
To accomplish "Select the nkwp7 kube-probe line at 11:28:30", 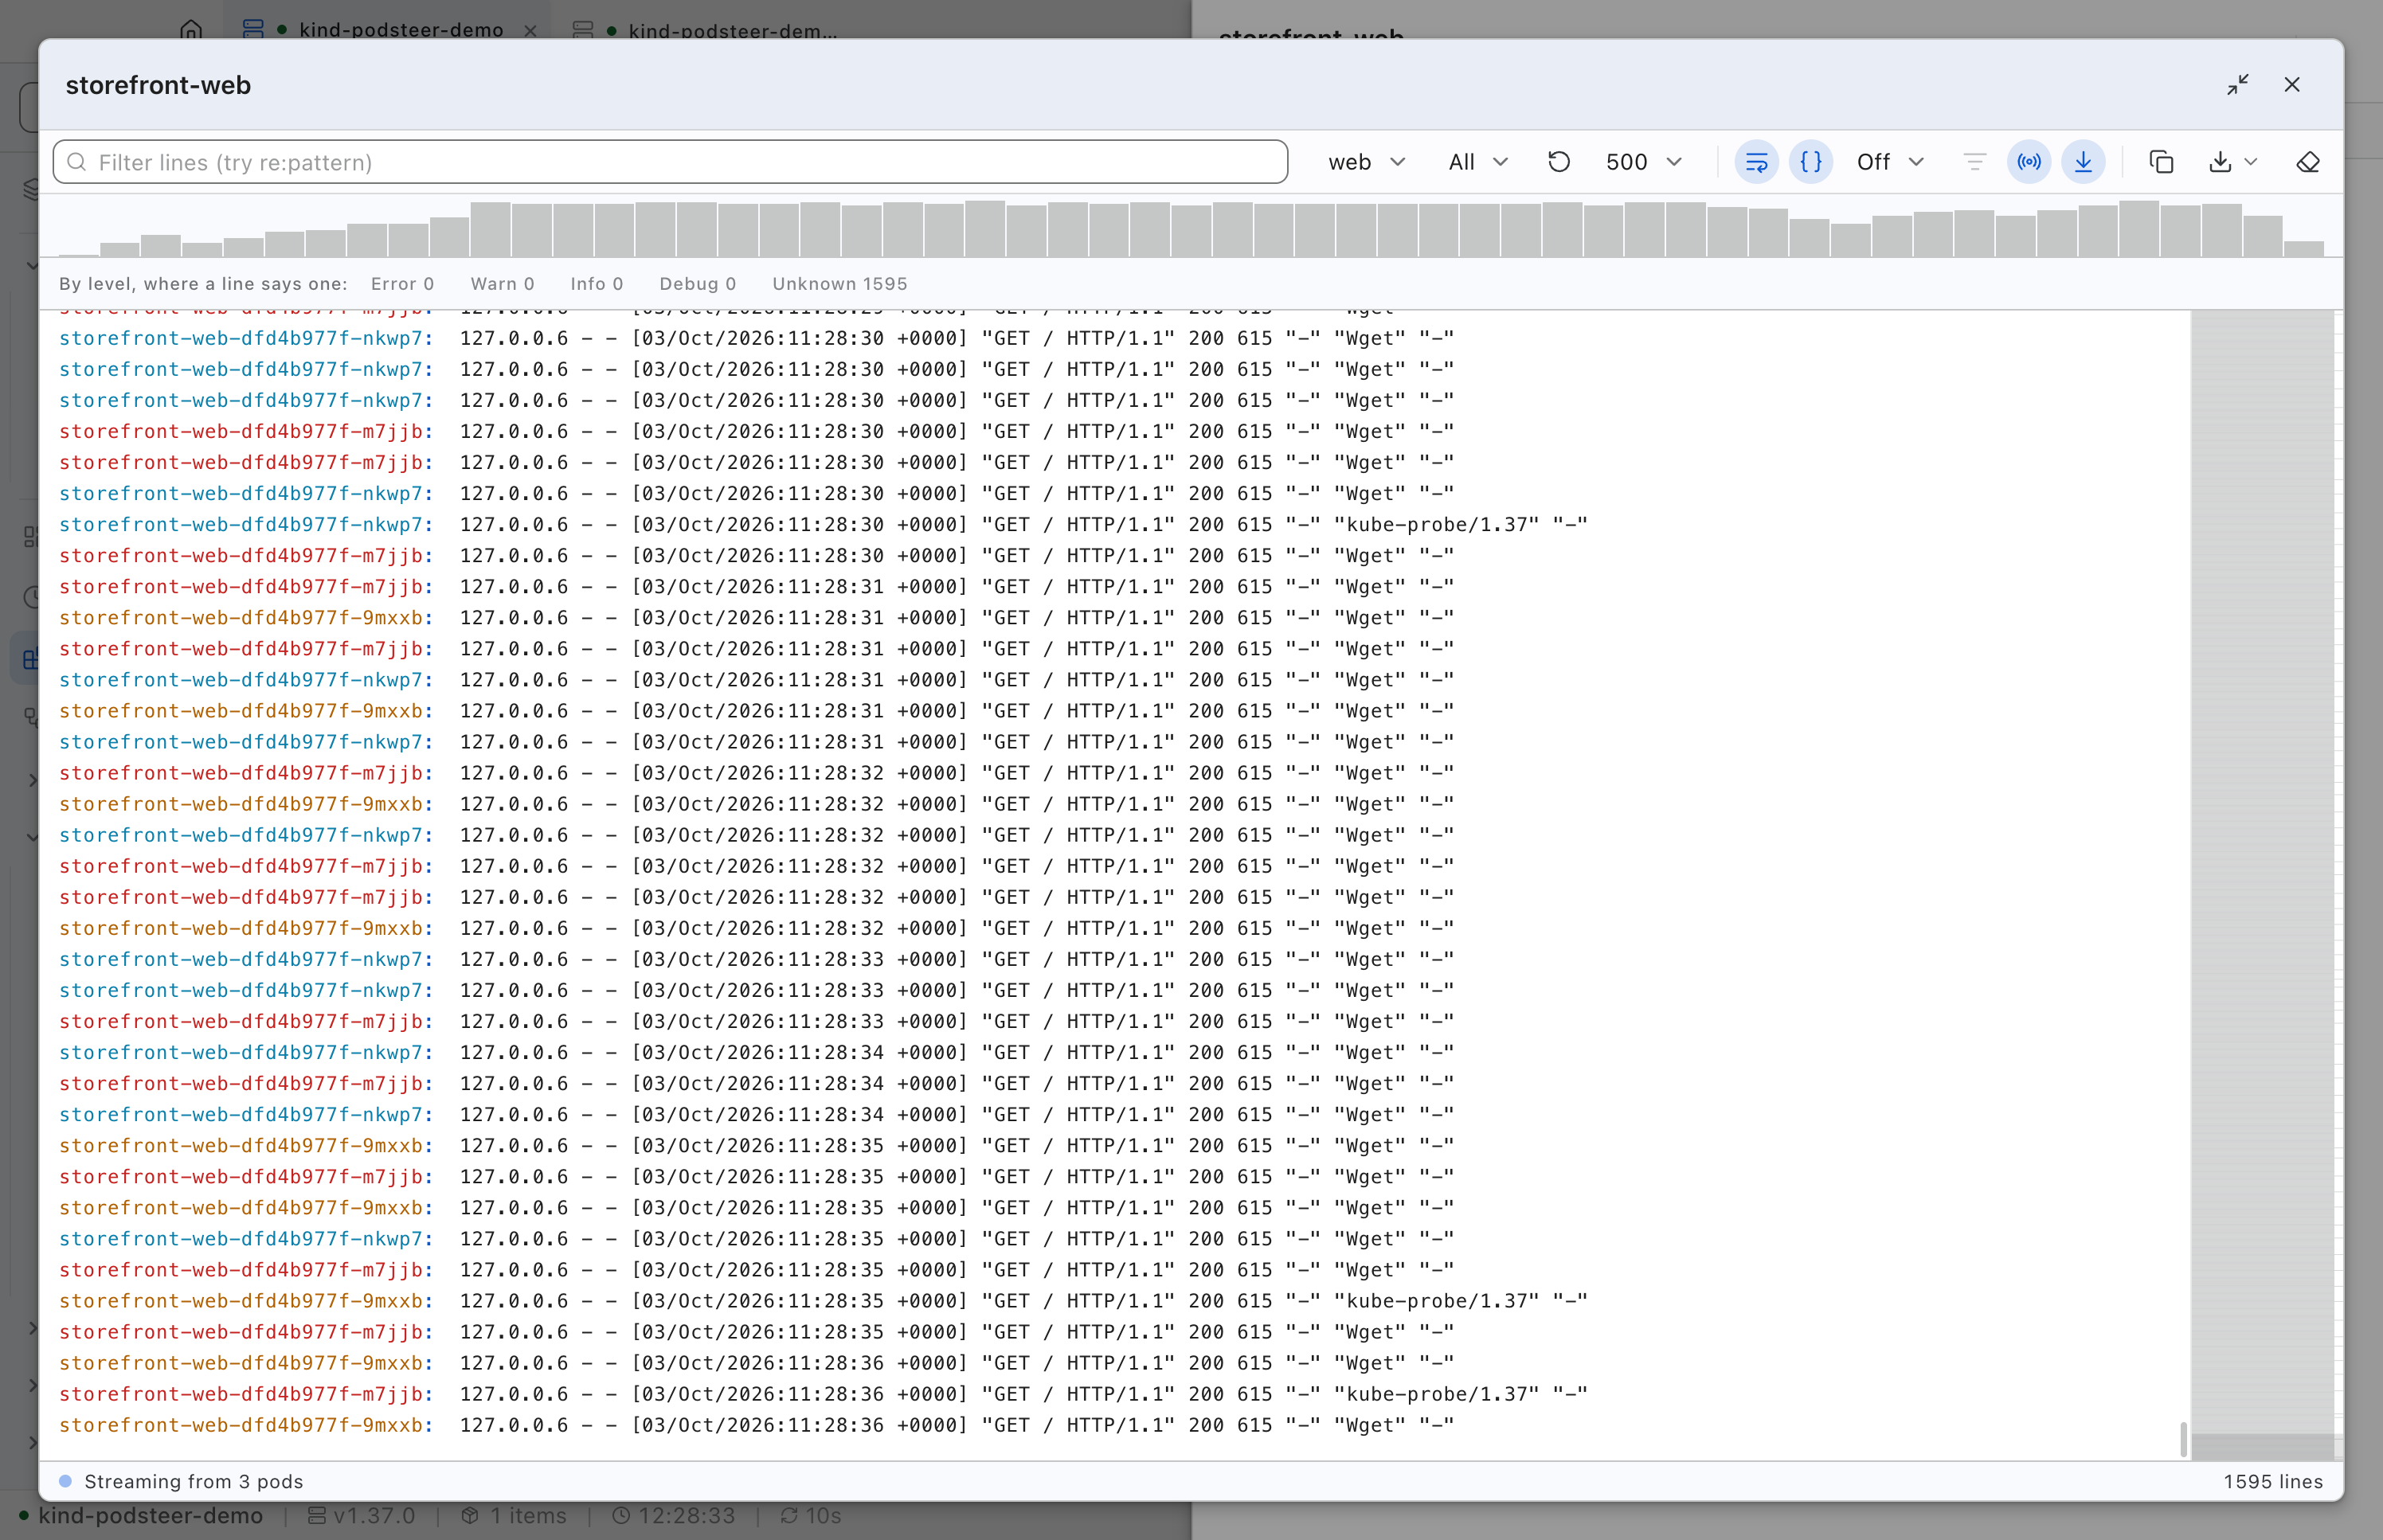I will (x=823, y=525).
